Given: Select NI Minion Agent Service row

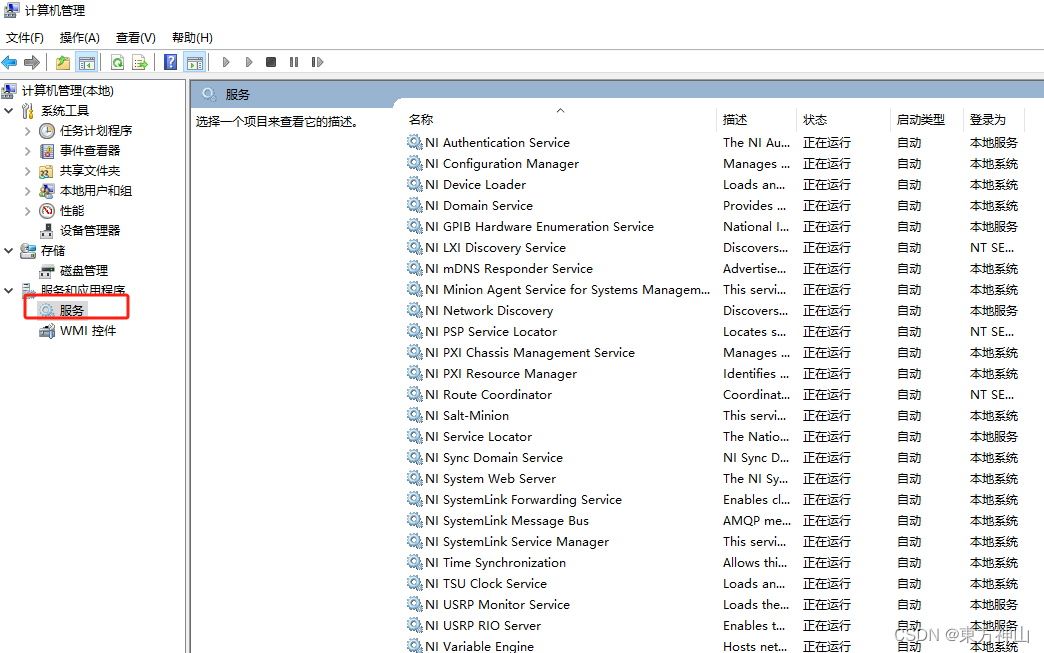Looking at the screenshot, I should [714, 289].
